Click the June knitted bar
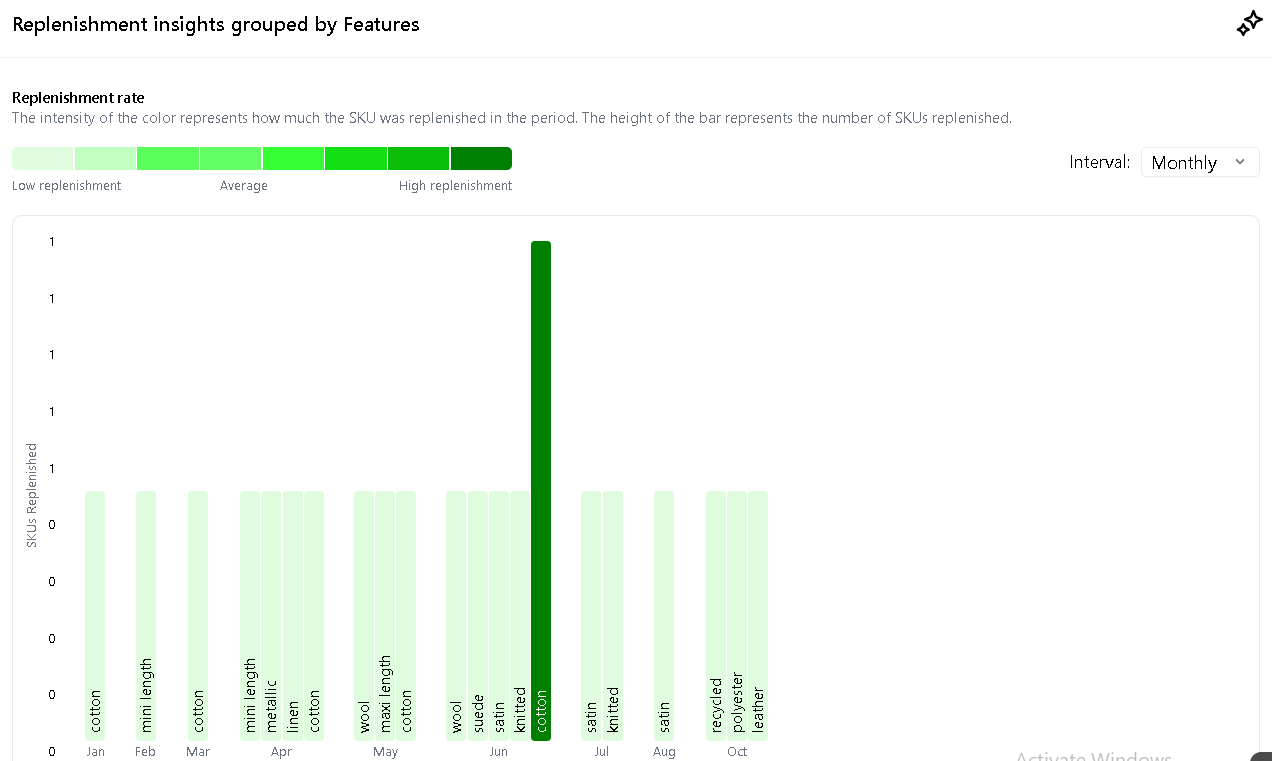 click(x=520, y=615)
